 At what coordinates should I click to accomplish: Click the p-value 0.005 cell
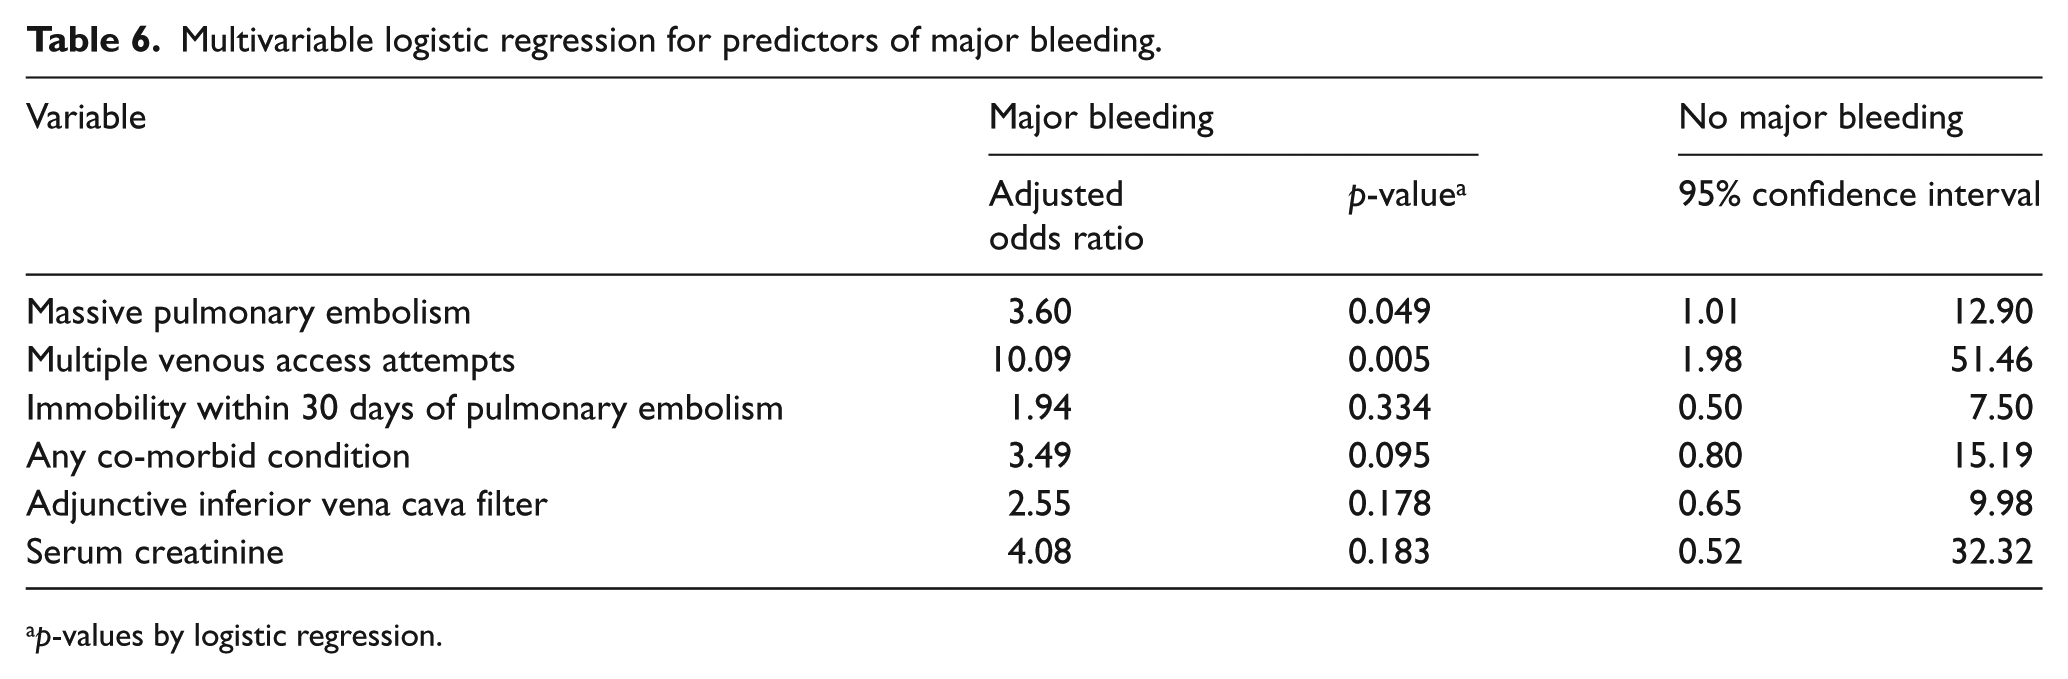[x=1389, y=360]
